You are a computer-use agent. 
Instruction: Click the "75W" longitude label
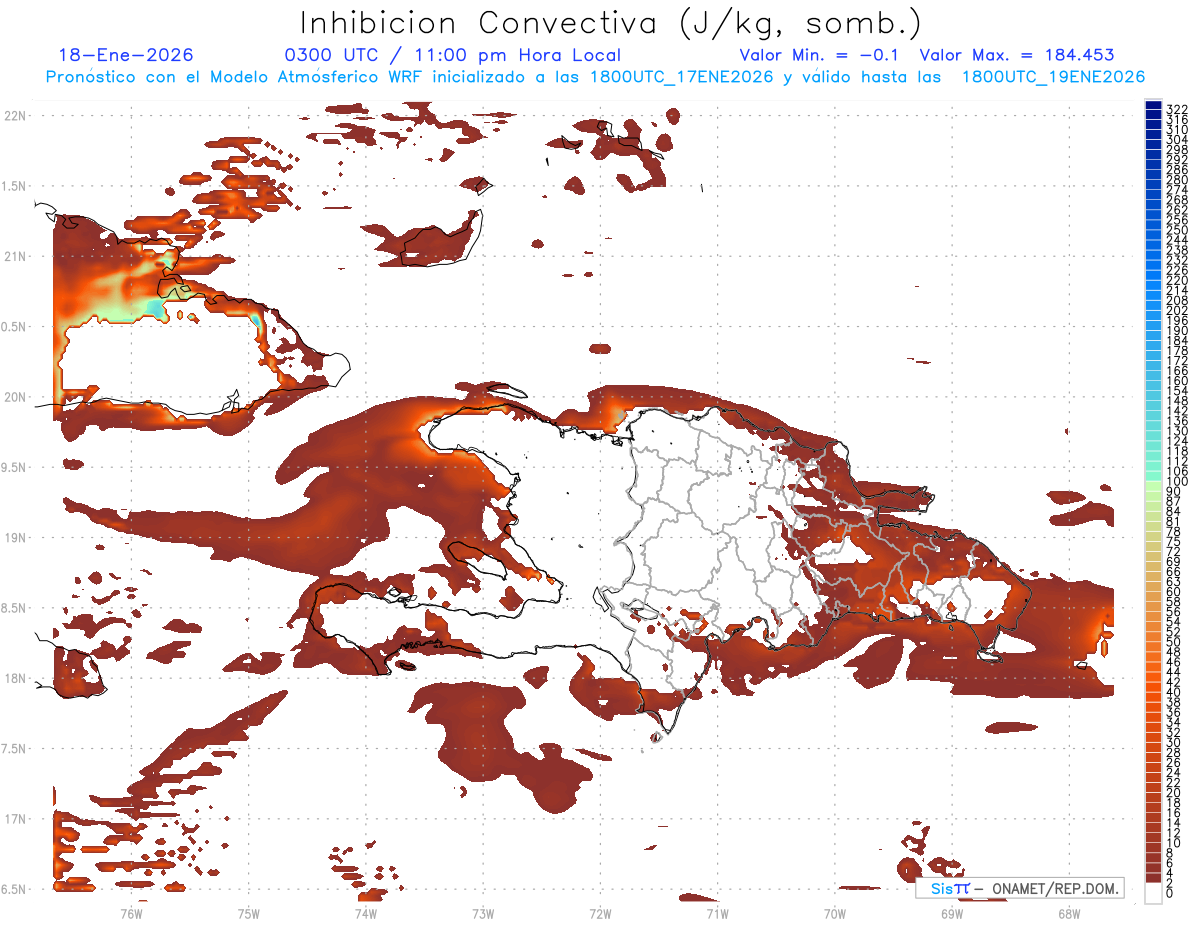click(248, 913)
